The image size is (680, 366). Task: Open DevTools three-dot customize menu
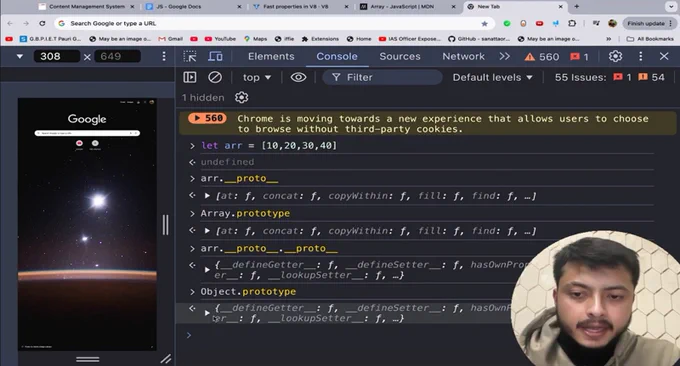641,56
